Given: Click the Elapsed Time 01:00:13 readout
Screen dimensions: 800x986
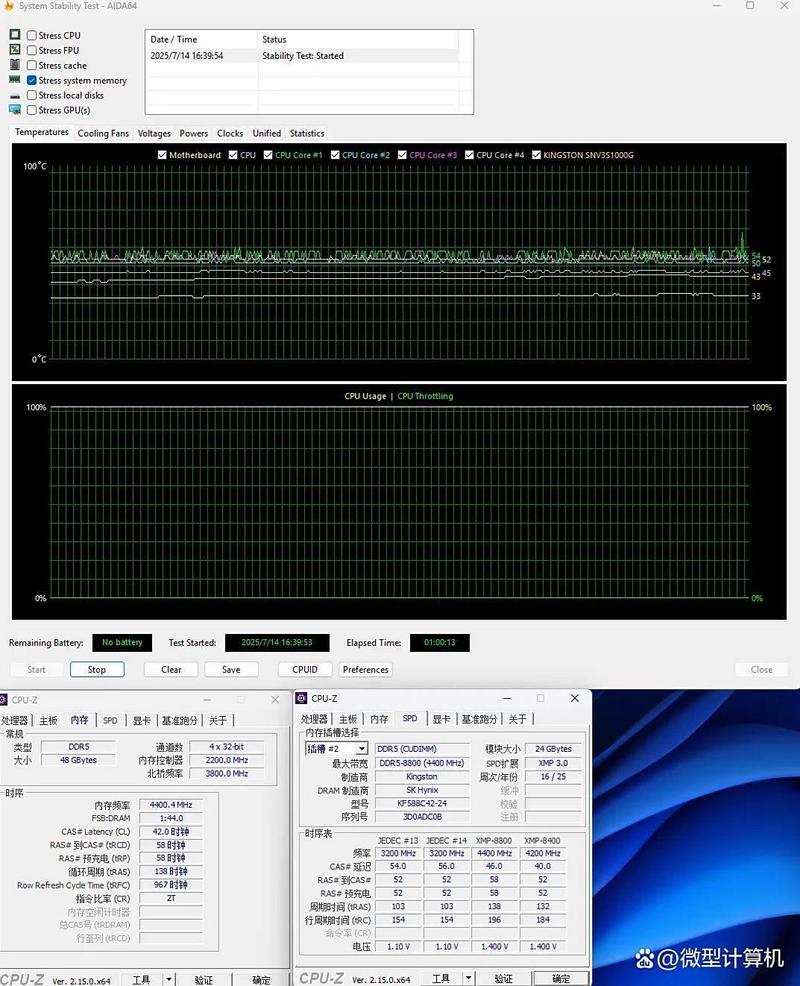Looking at the screenshot, I should [440, 643].
